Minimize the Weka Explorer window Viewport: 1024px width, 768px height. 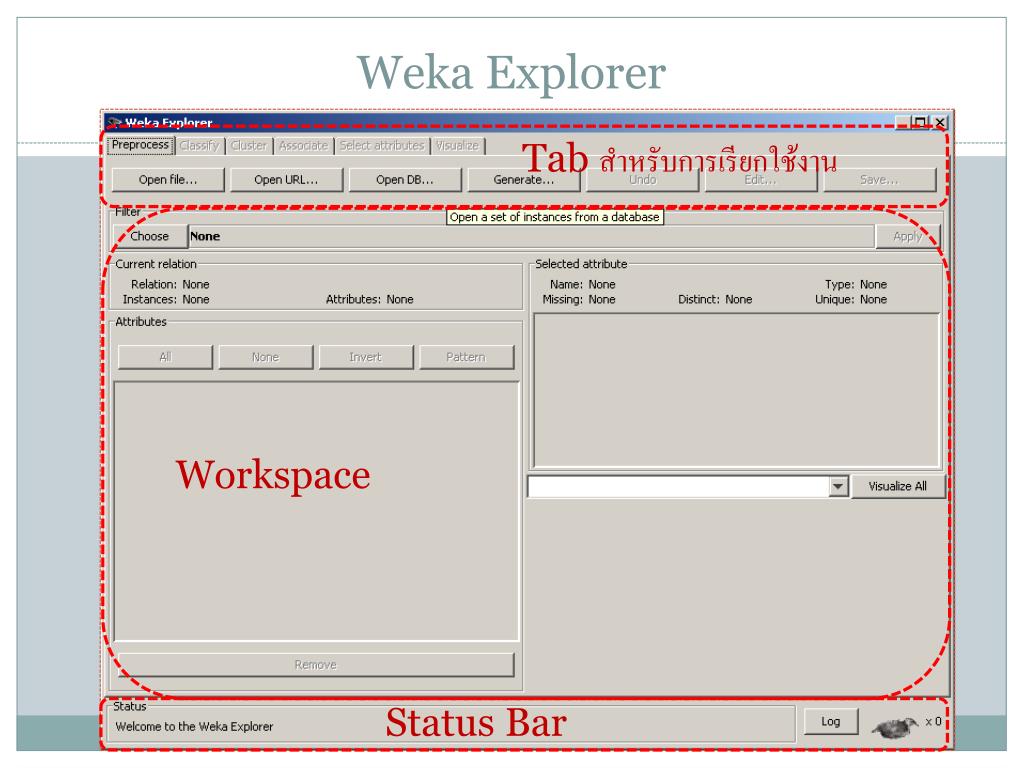click(x=903, y=123)
